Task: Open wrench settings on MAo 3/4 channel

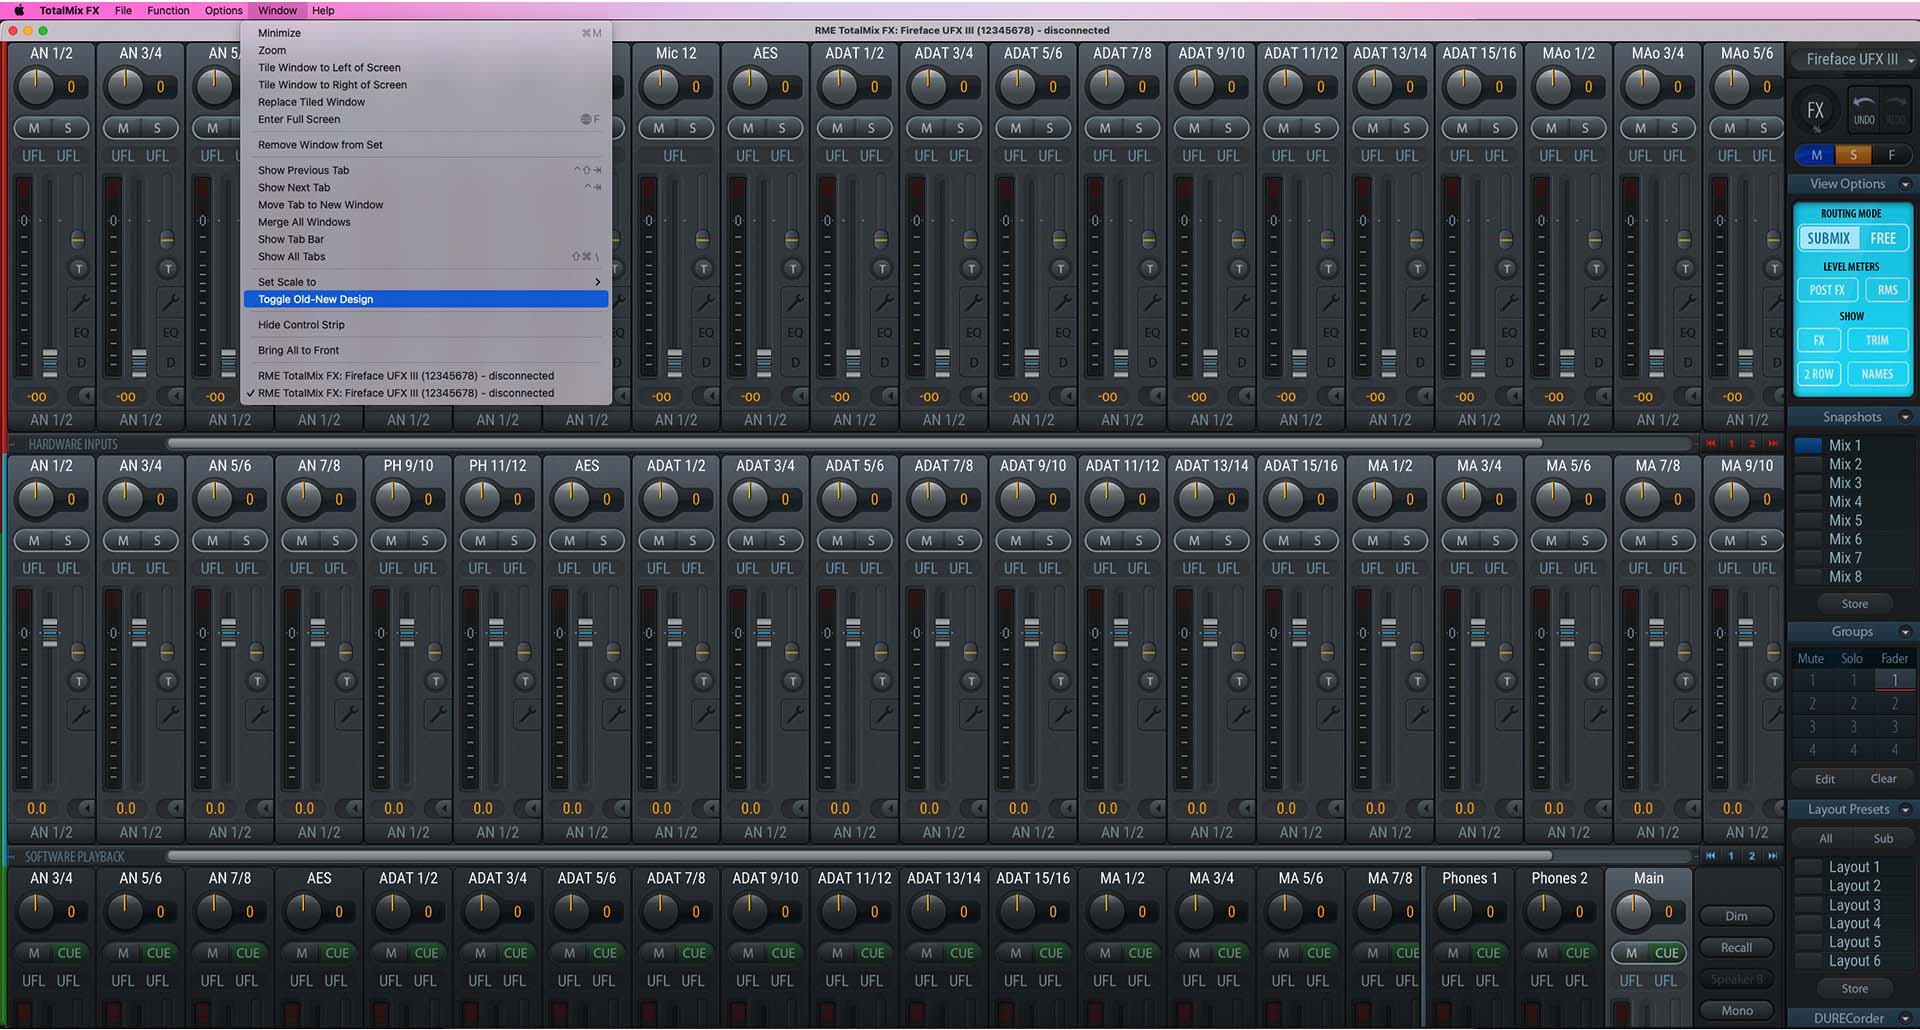Action: [1686, 302]
